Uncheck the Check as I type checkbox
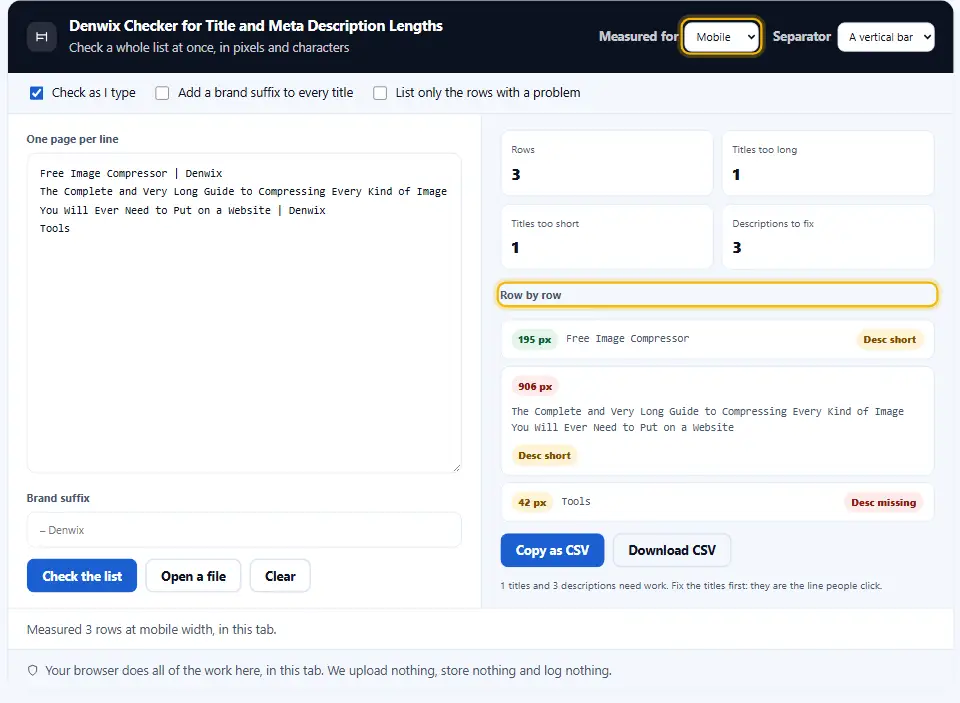 (x=37, y=93)
